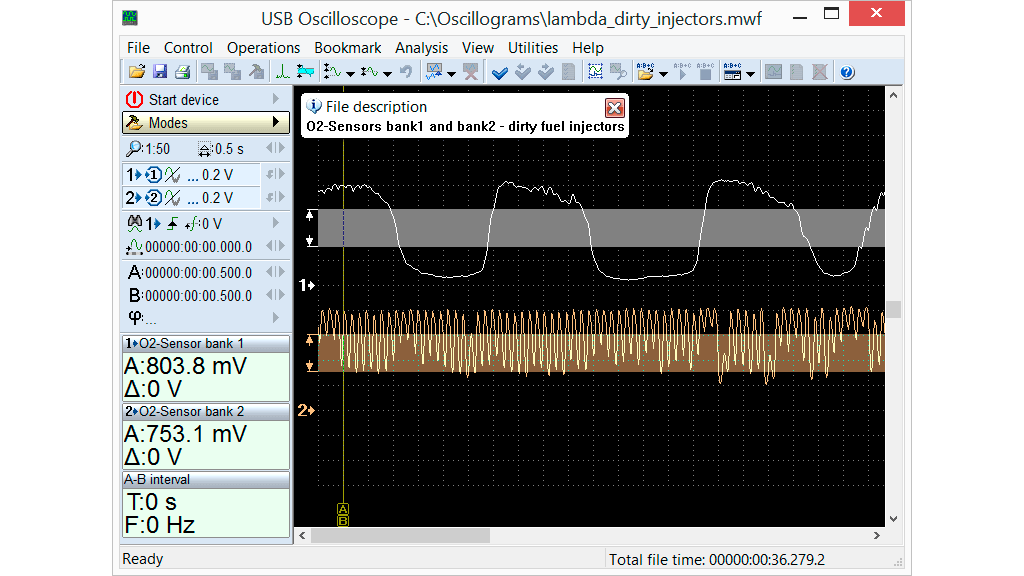Image resolution: width=1024 pixels, height=576 pixels.
Task: Click the horizontal scrollbar right arrow
Action: click(877, 536)
